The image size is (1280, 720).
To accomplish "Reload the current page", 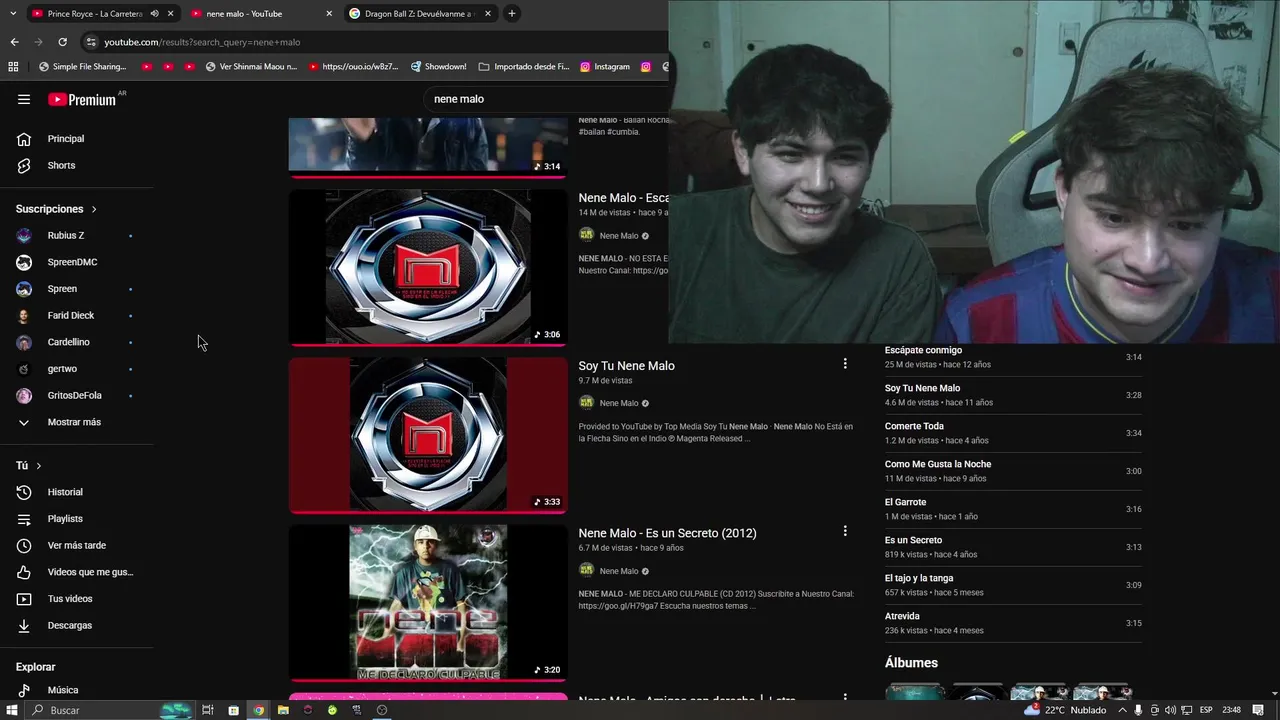I will [x=62, y=42].
